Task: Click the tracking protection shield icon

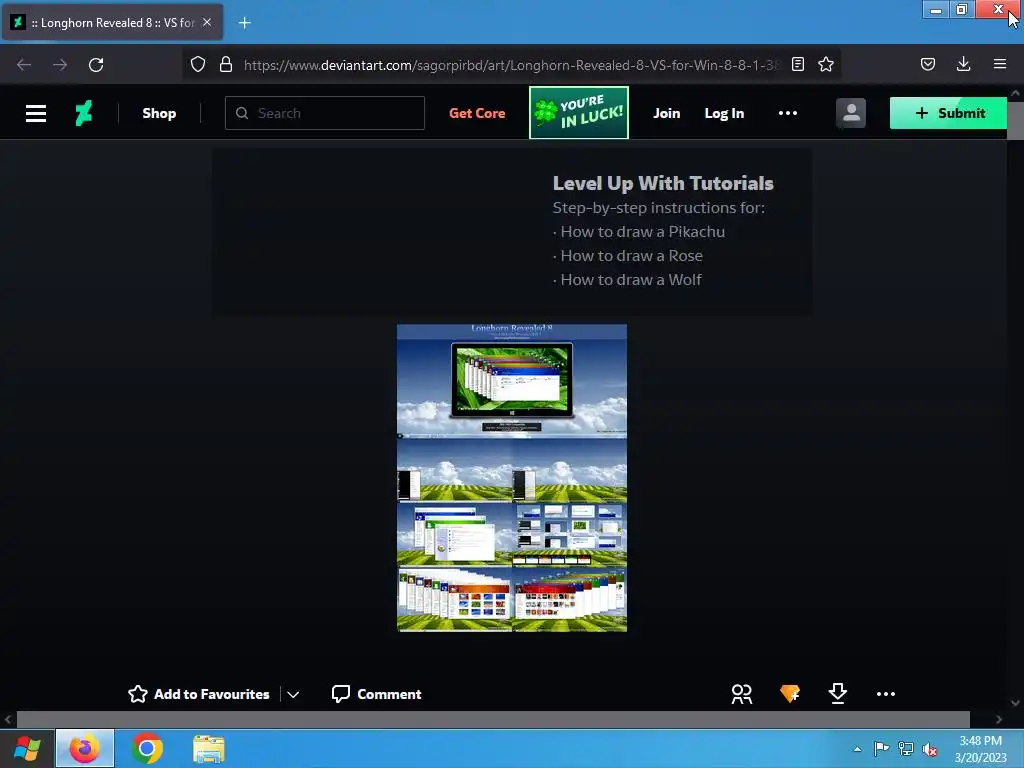Action: click(198, 65)
